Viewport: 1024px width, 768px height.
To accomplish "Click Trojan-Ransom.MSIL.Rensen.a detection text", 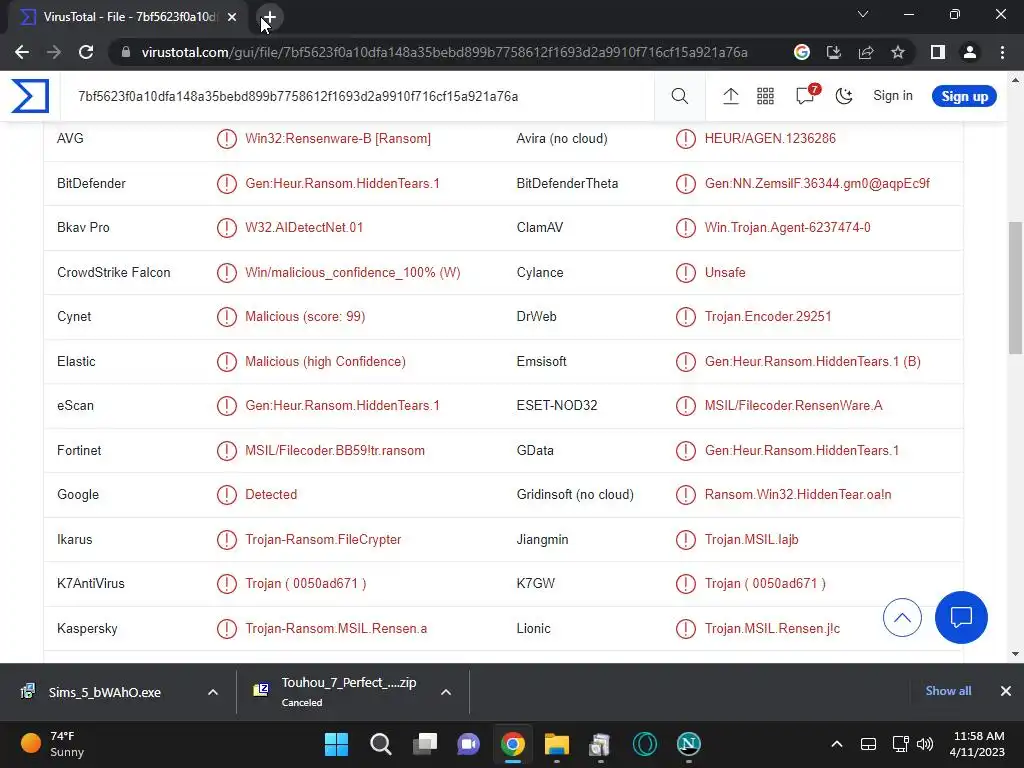I will pos(336,629).
